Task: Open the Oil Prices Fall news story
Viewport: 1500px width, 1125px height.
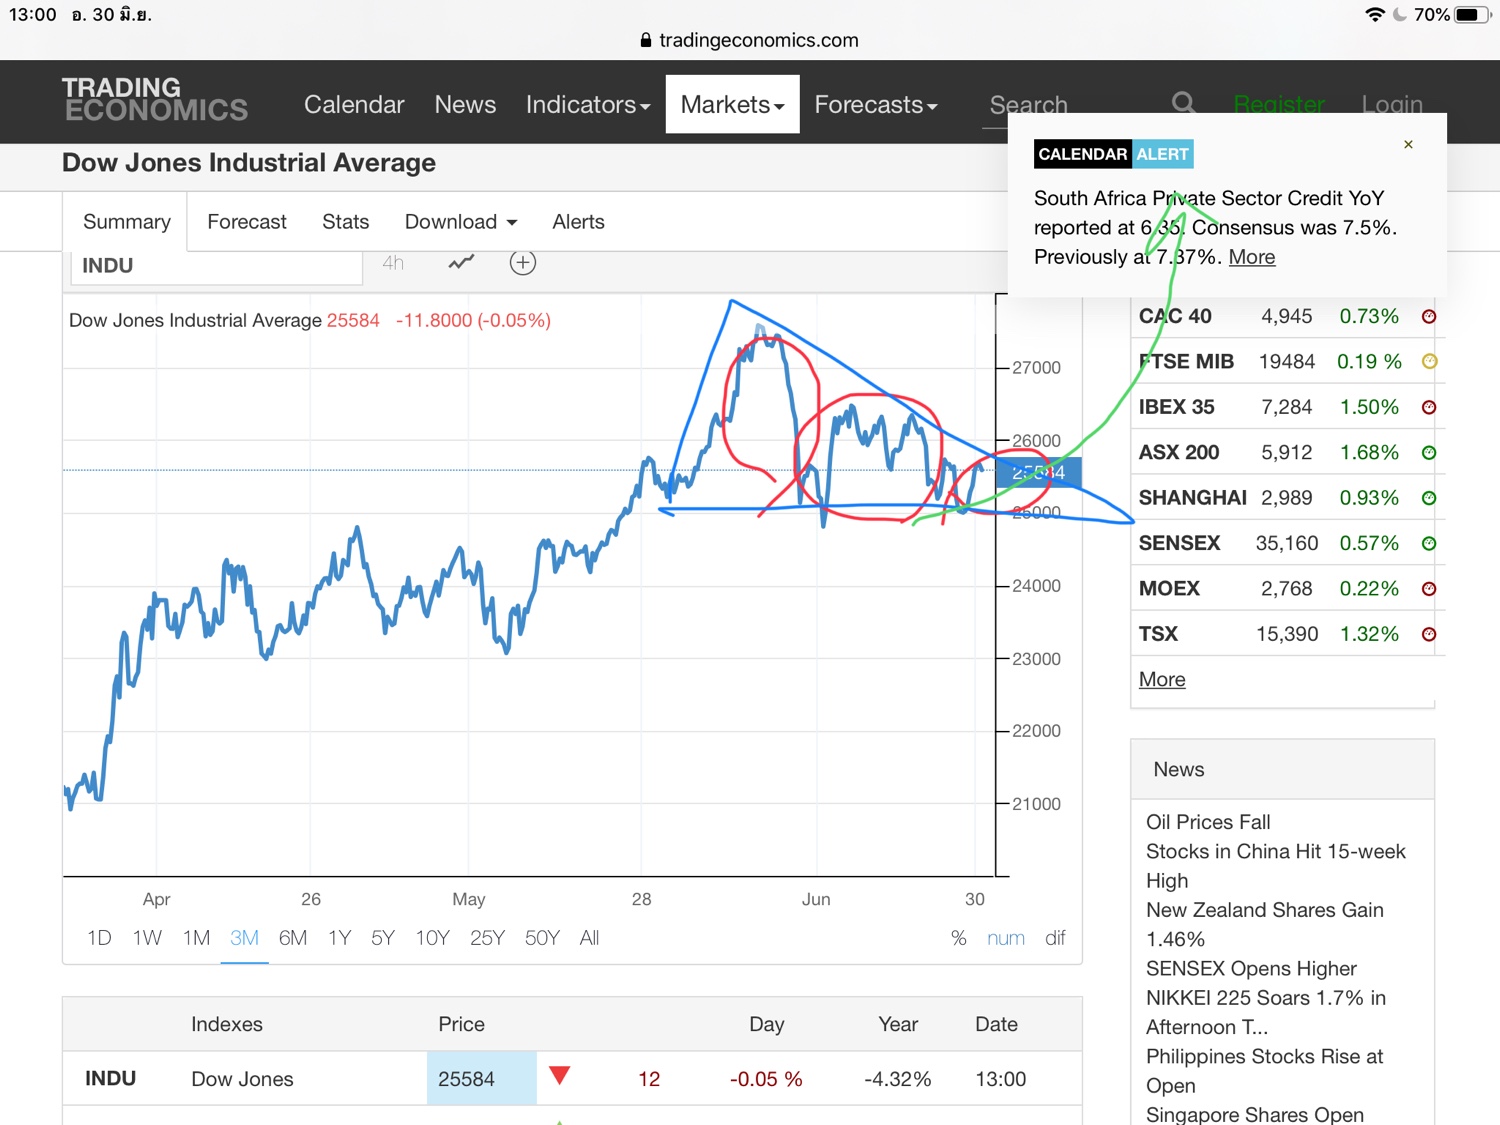Action: click(1208, 822)
